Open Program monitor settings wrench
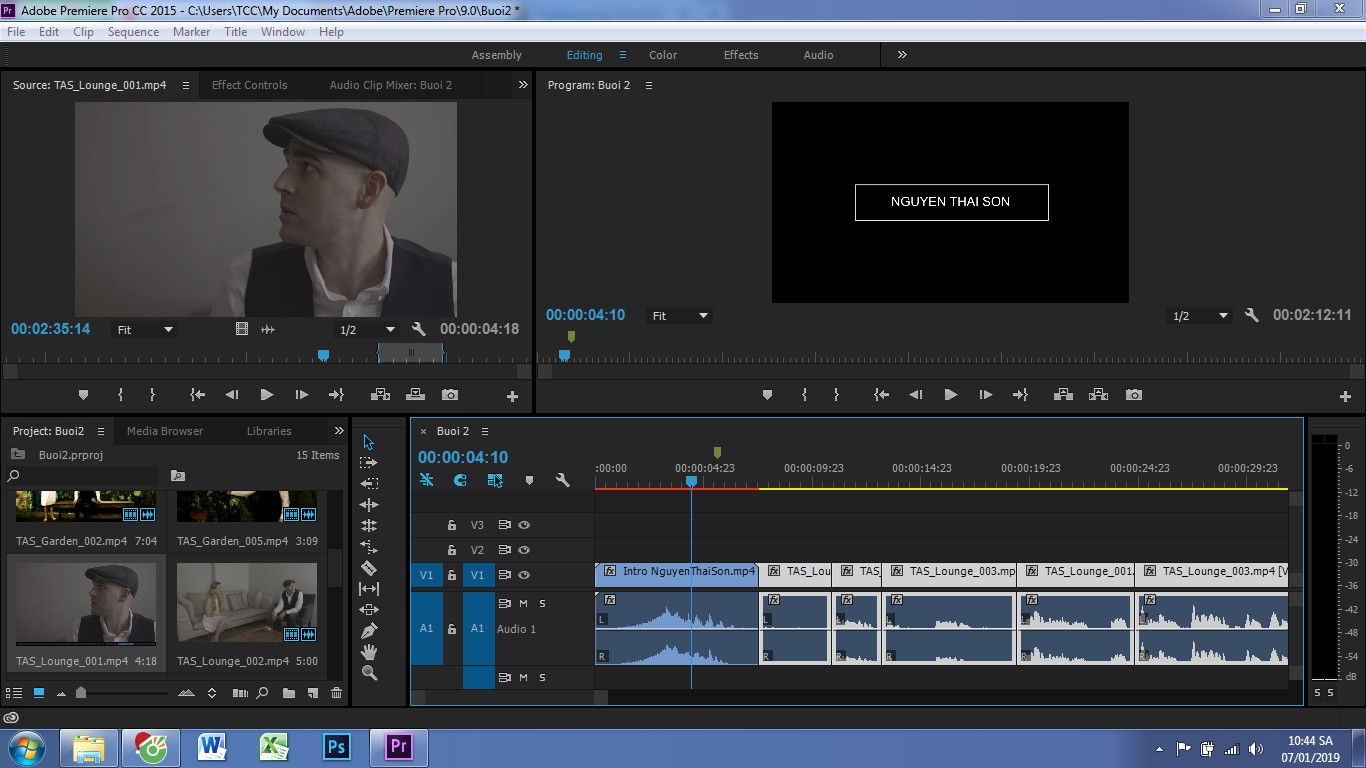The image size is (1366, 768). click(x=1251, y=315)
